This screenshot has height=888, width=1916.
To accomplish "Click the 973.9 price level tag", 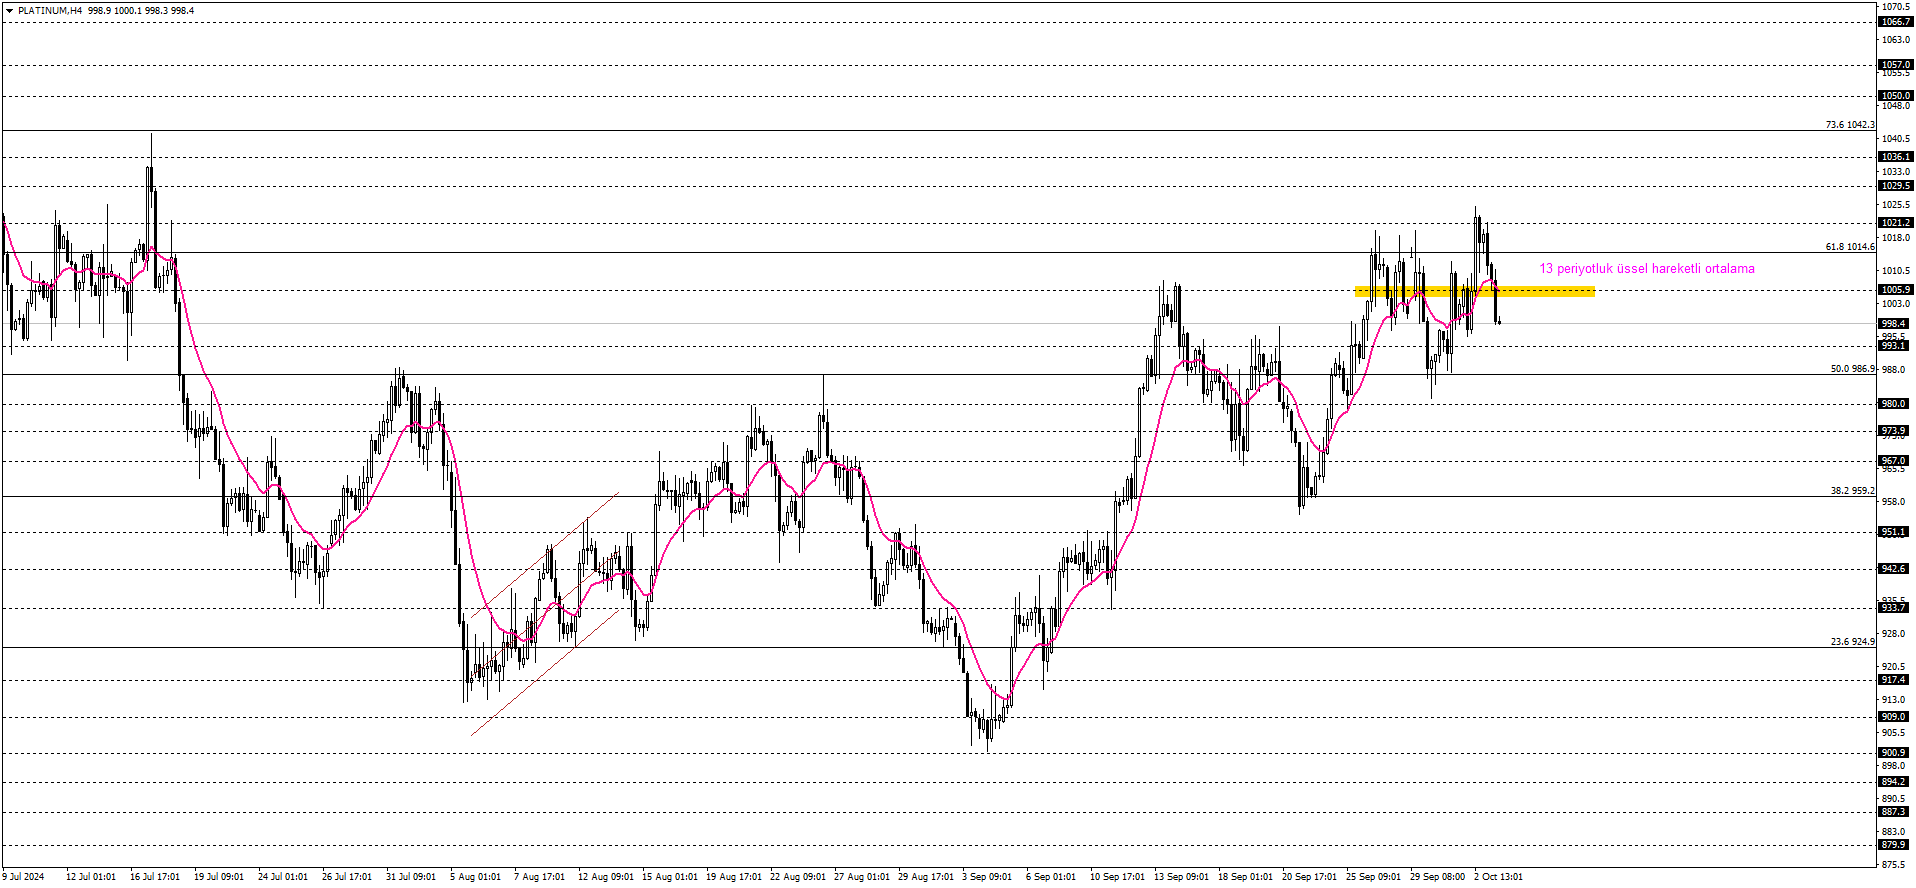I will 1895,431.
